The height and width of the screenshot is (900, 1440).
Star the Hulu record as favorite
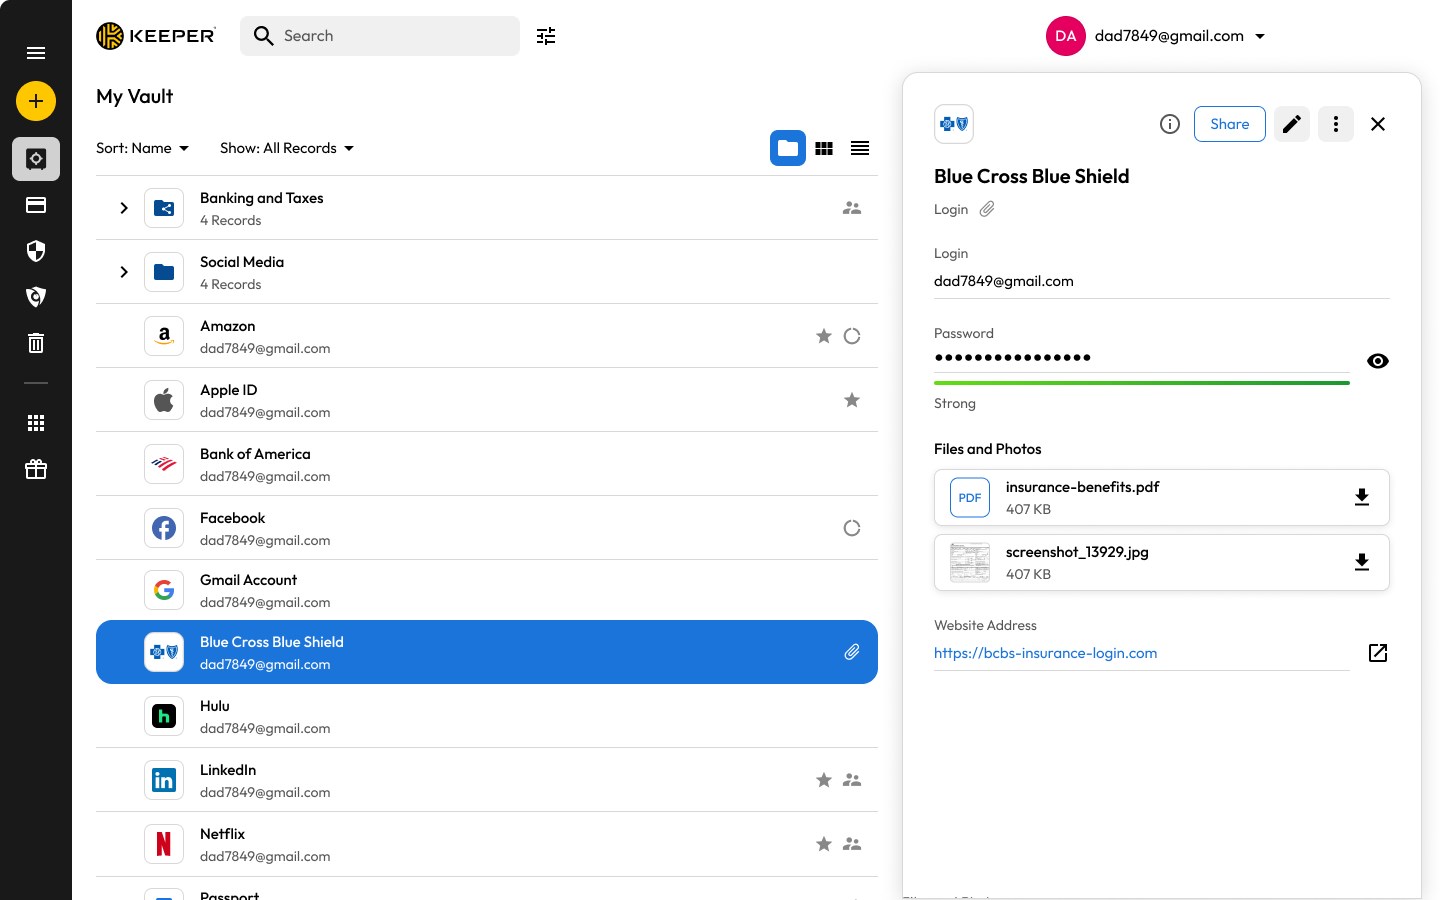[x=824, y=716]
